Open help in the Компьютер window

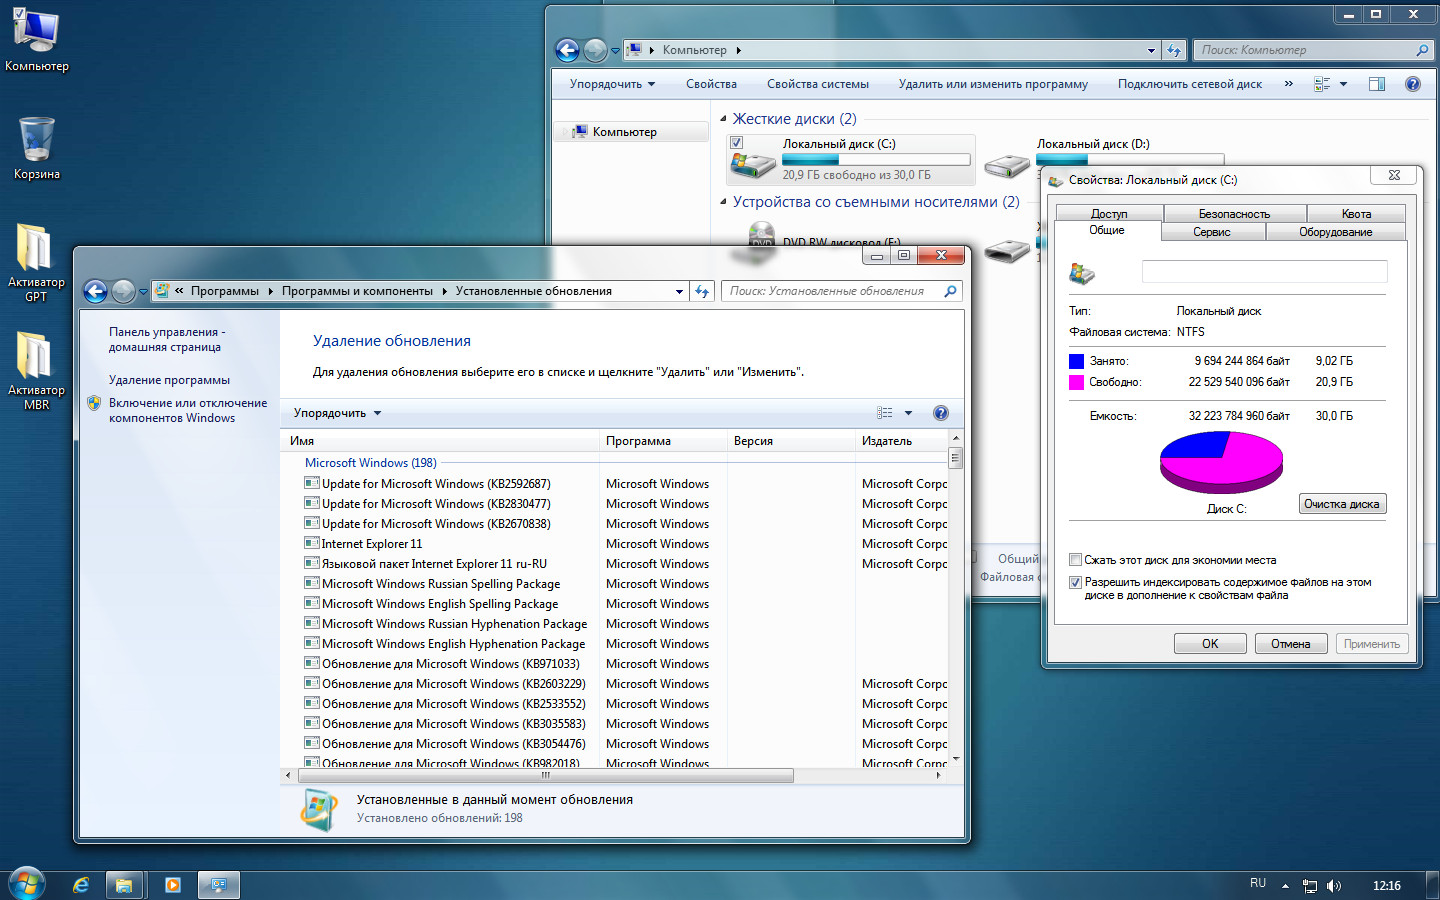(1413, 84)
